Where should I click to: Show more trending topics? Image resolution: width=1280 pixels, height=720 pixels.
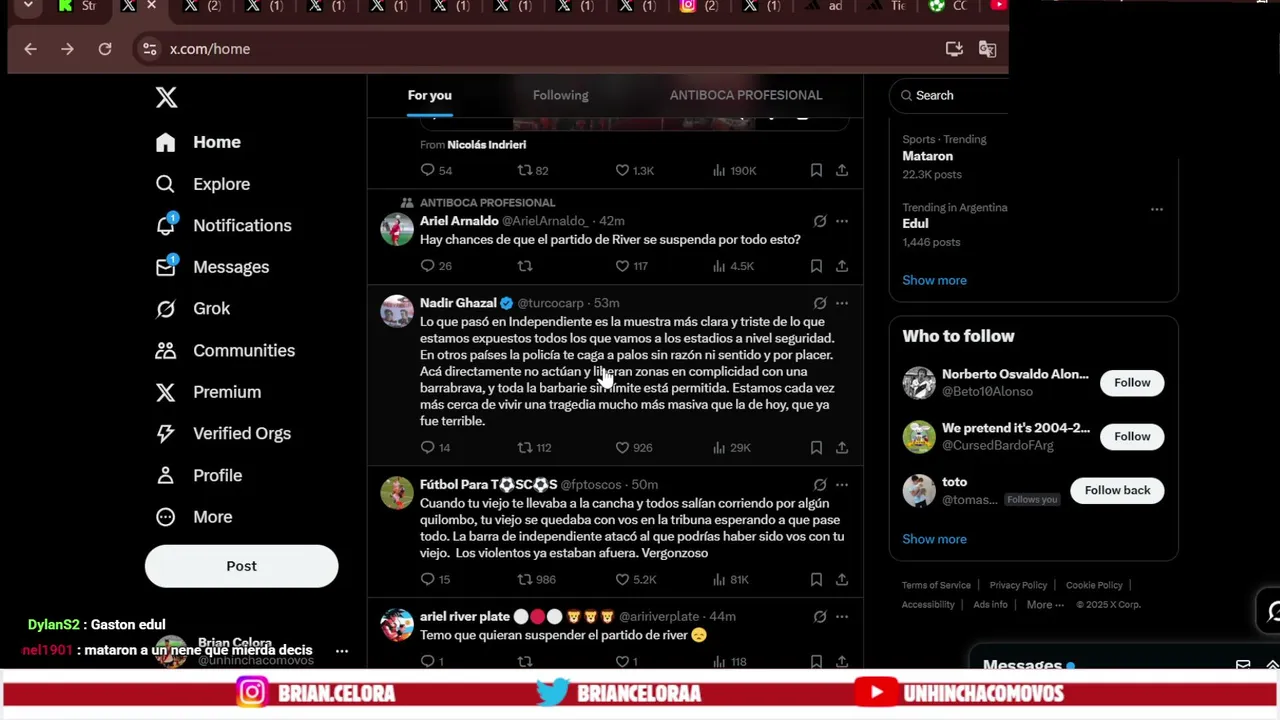coord(934,280)
